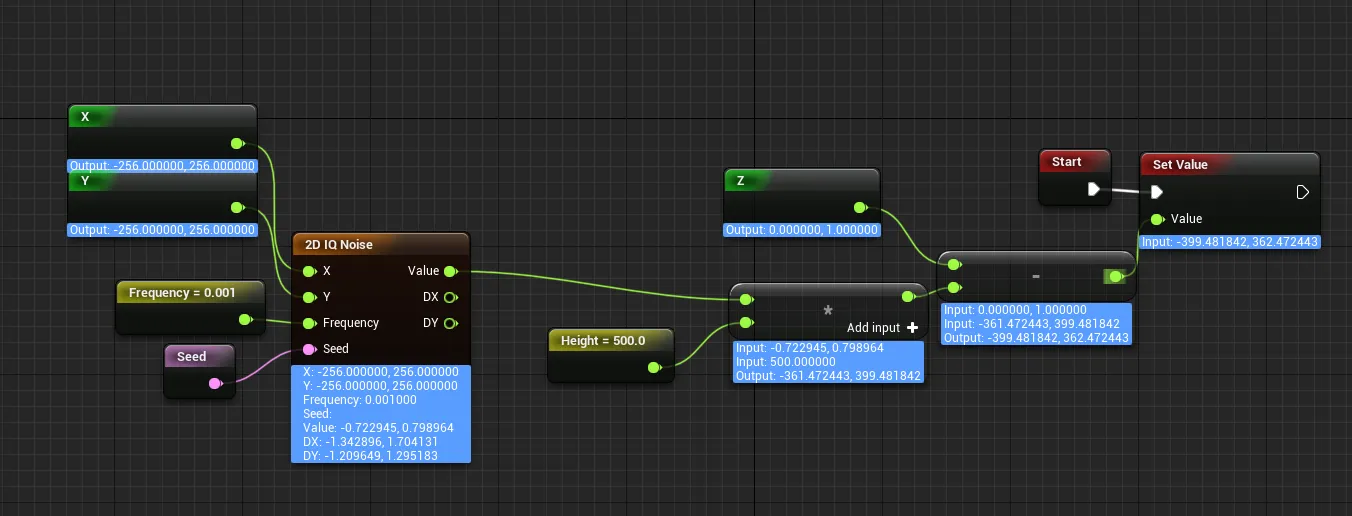This screenshot has height=516, width=1352.
Task: Select the Height = 500.0 node
Action: pos(603,341)
